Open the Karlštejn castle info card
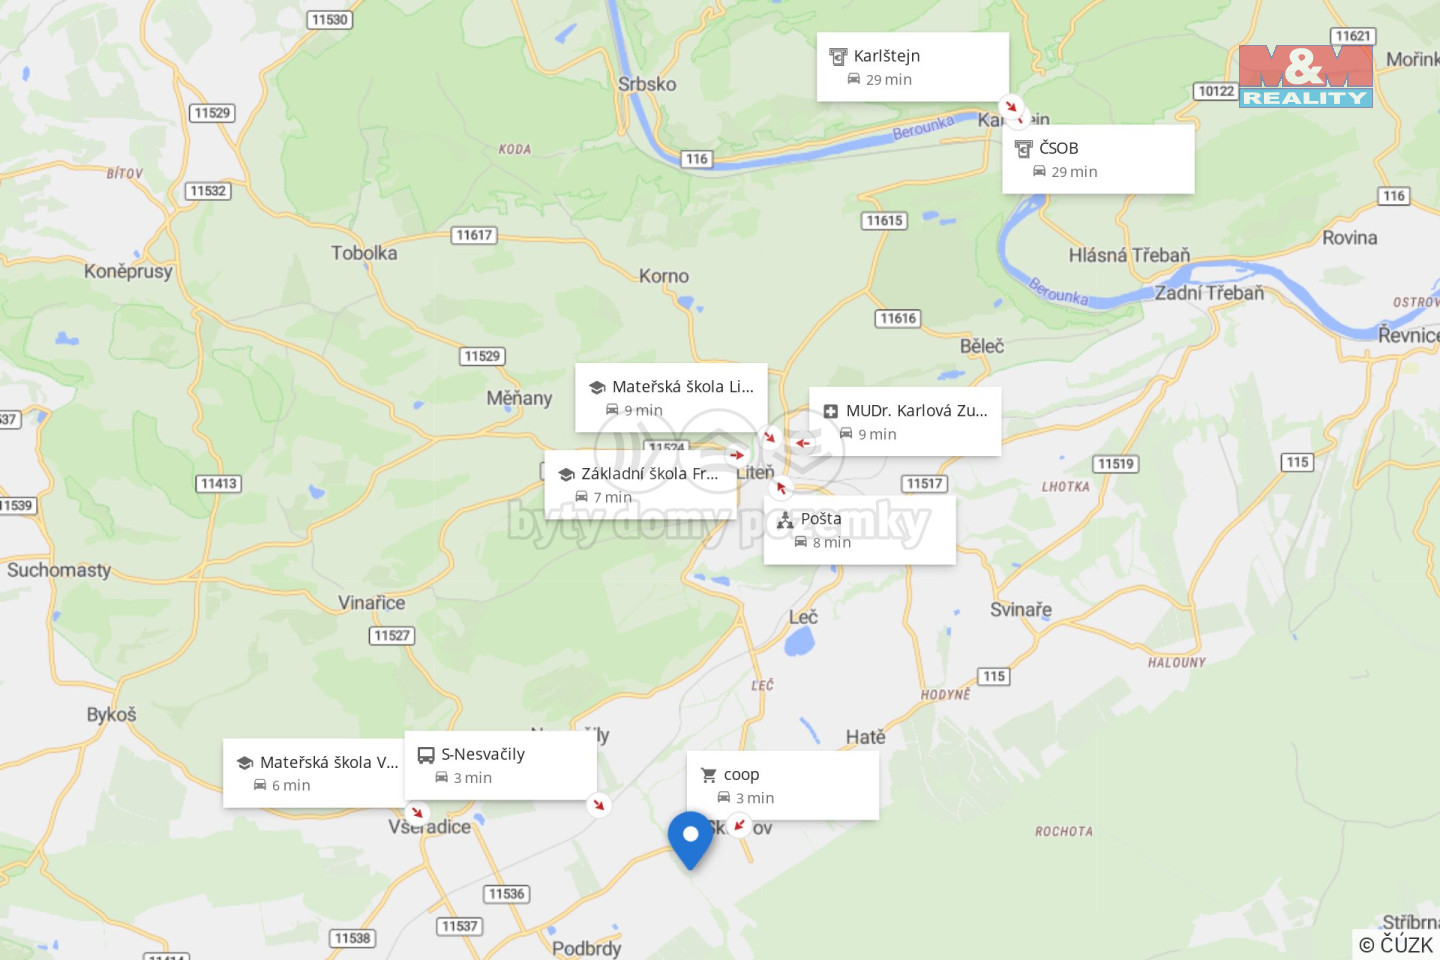 (912, 67)
